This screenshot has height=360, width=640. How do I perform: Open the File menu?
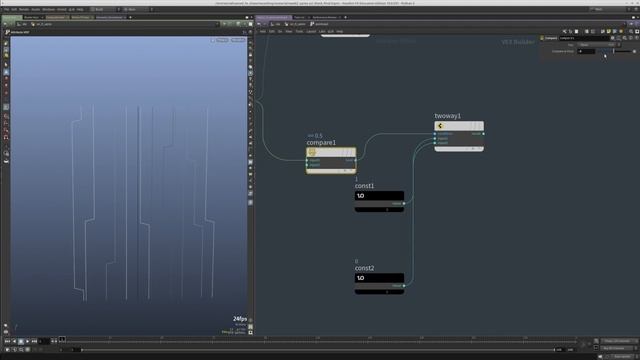(x=7, y=9)
